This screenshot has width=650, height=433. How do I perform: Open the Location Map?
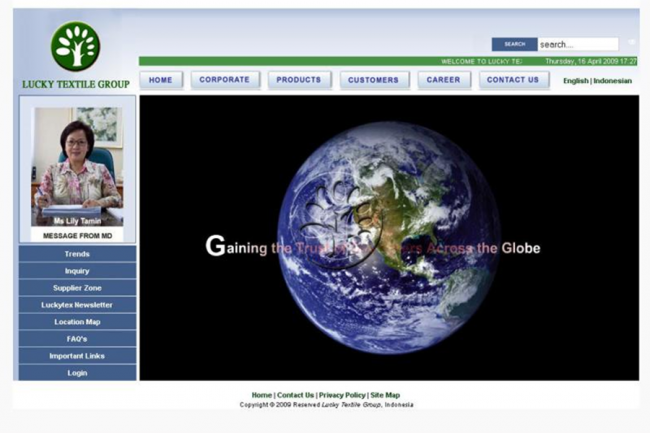[77, 322]
